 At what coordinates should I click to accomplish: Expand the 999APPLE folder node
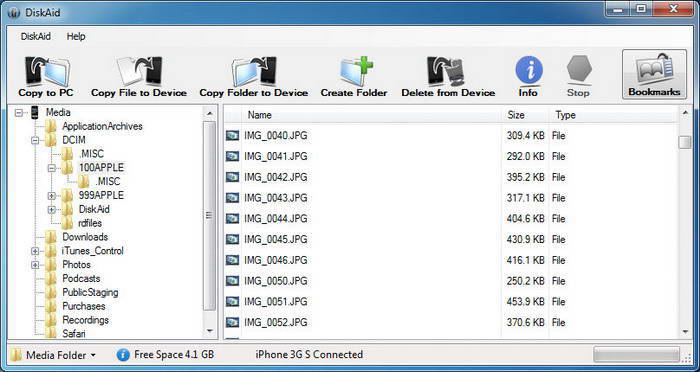tap(52, 196)
